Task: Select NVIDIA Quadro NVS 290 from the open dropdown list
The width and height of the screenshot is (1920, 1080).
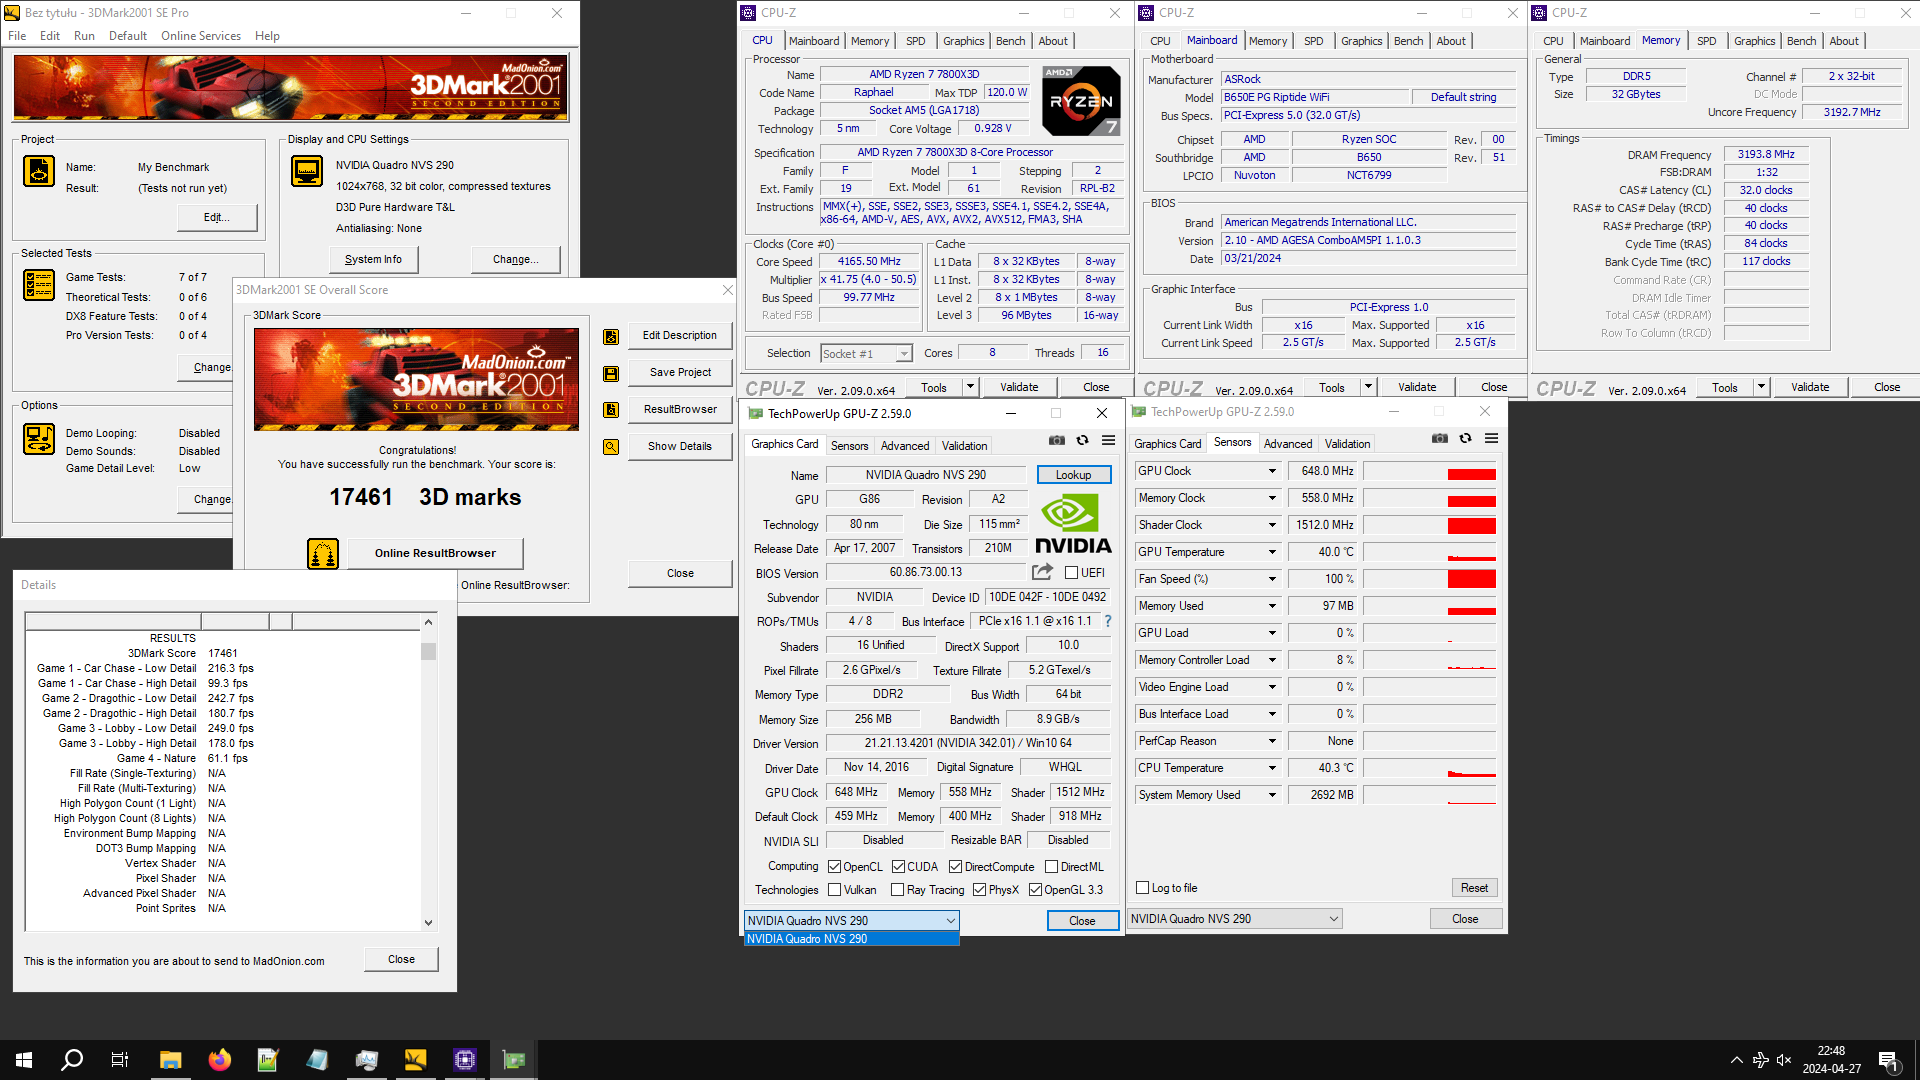Action: point(852,939)
